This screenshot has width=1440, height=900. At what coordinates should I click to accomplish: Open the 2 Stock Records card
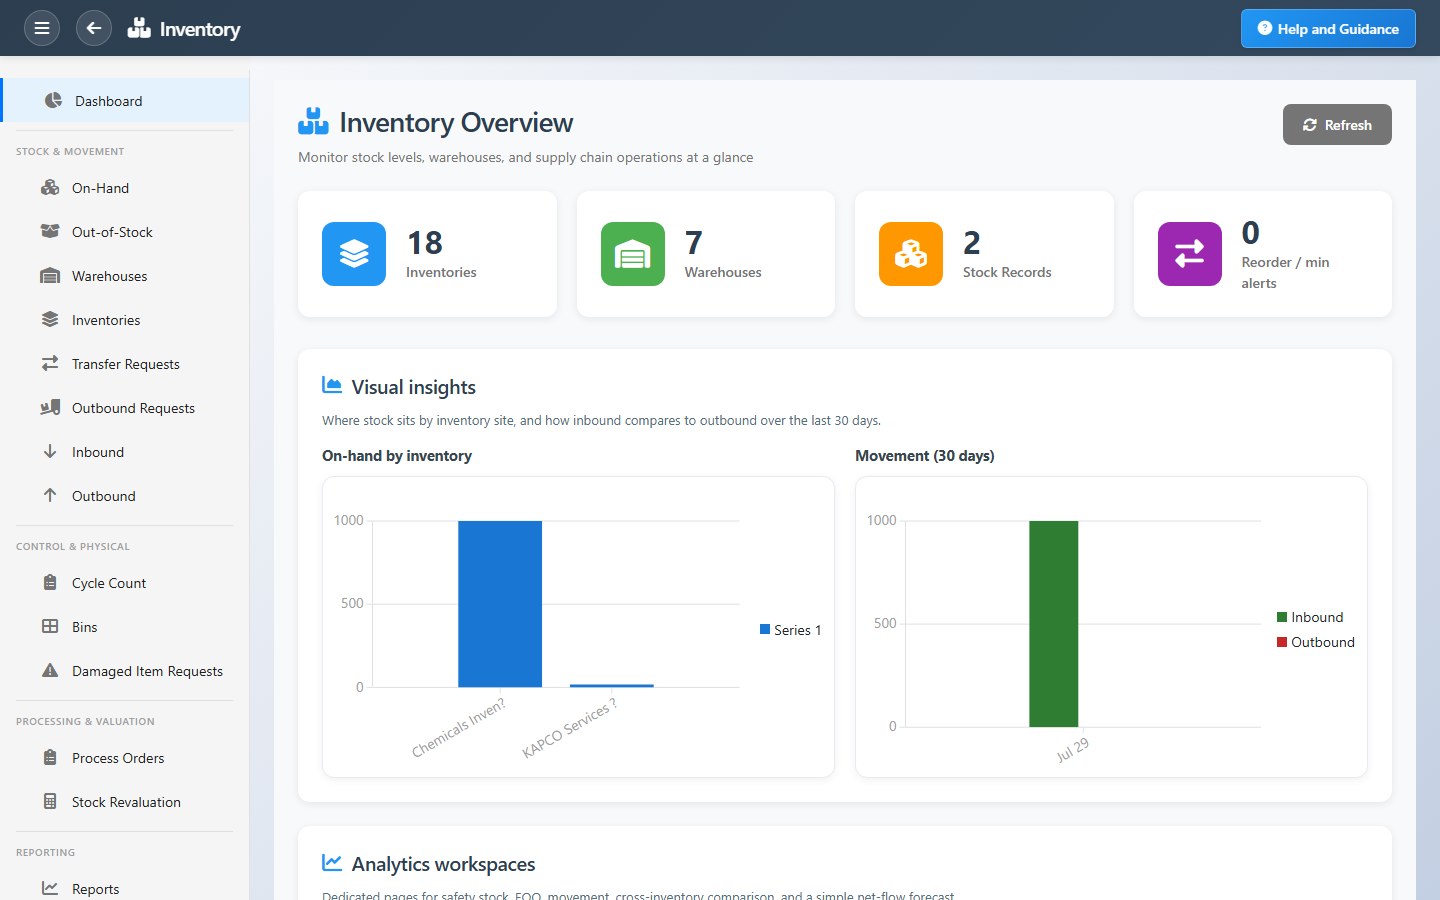click(984, 254)
